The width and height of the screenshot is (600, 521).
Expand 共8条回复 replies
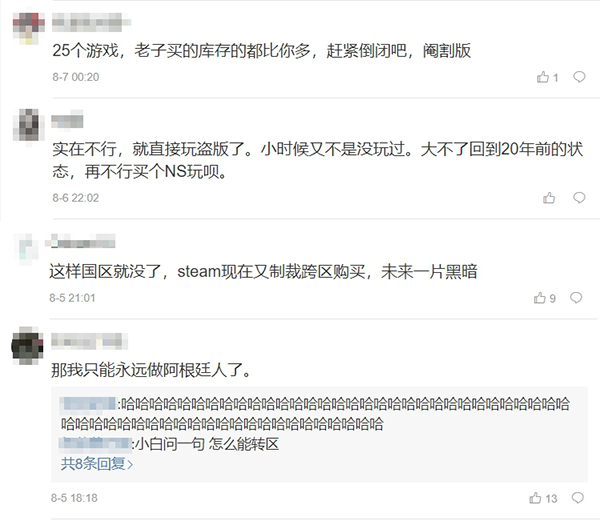click(97, 464)
